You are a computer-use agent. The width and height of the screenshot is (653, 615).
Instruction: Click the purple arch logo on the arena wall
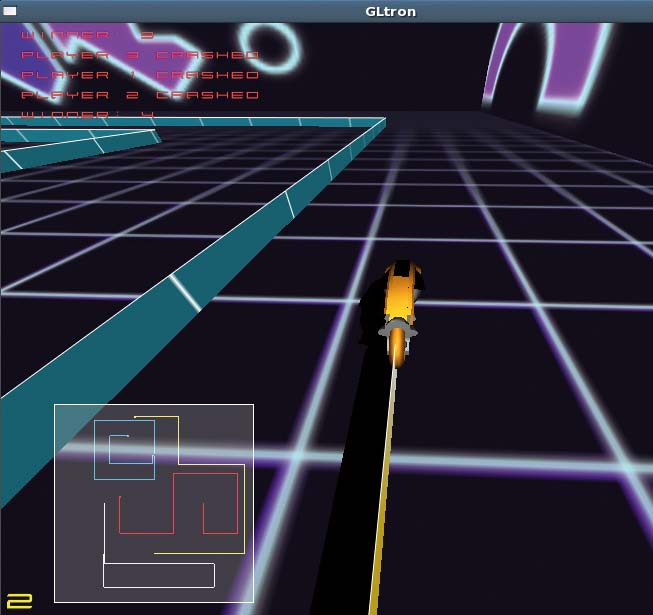tap(546, 67)
